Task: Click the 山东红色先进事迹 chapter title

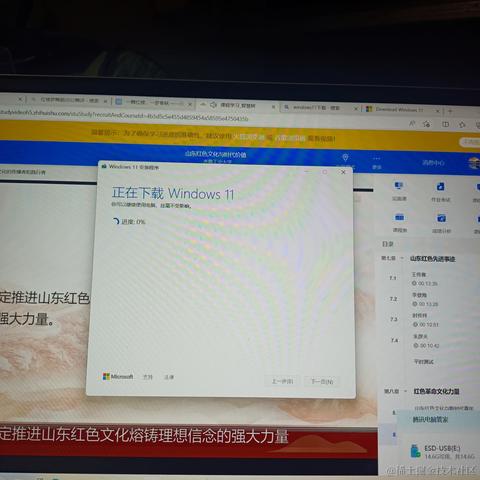Action: point(432,259)
